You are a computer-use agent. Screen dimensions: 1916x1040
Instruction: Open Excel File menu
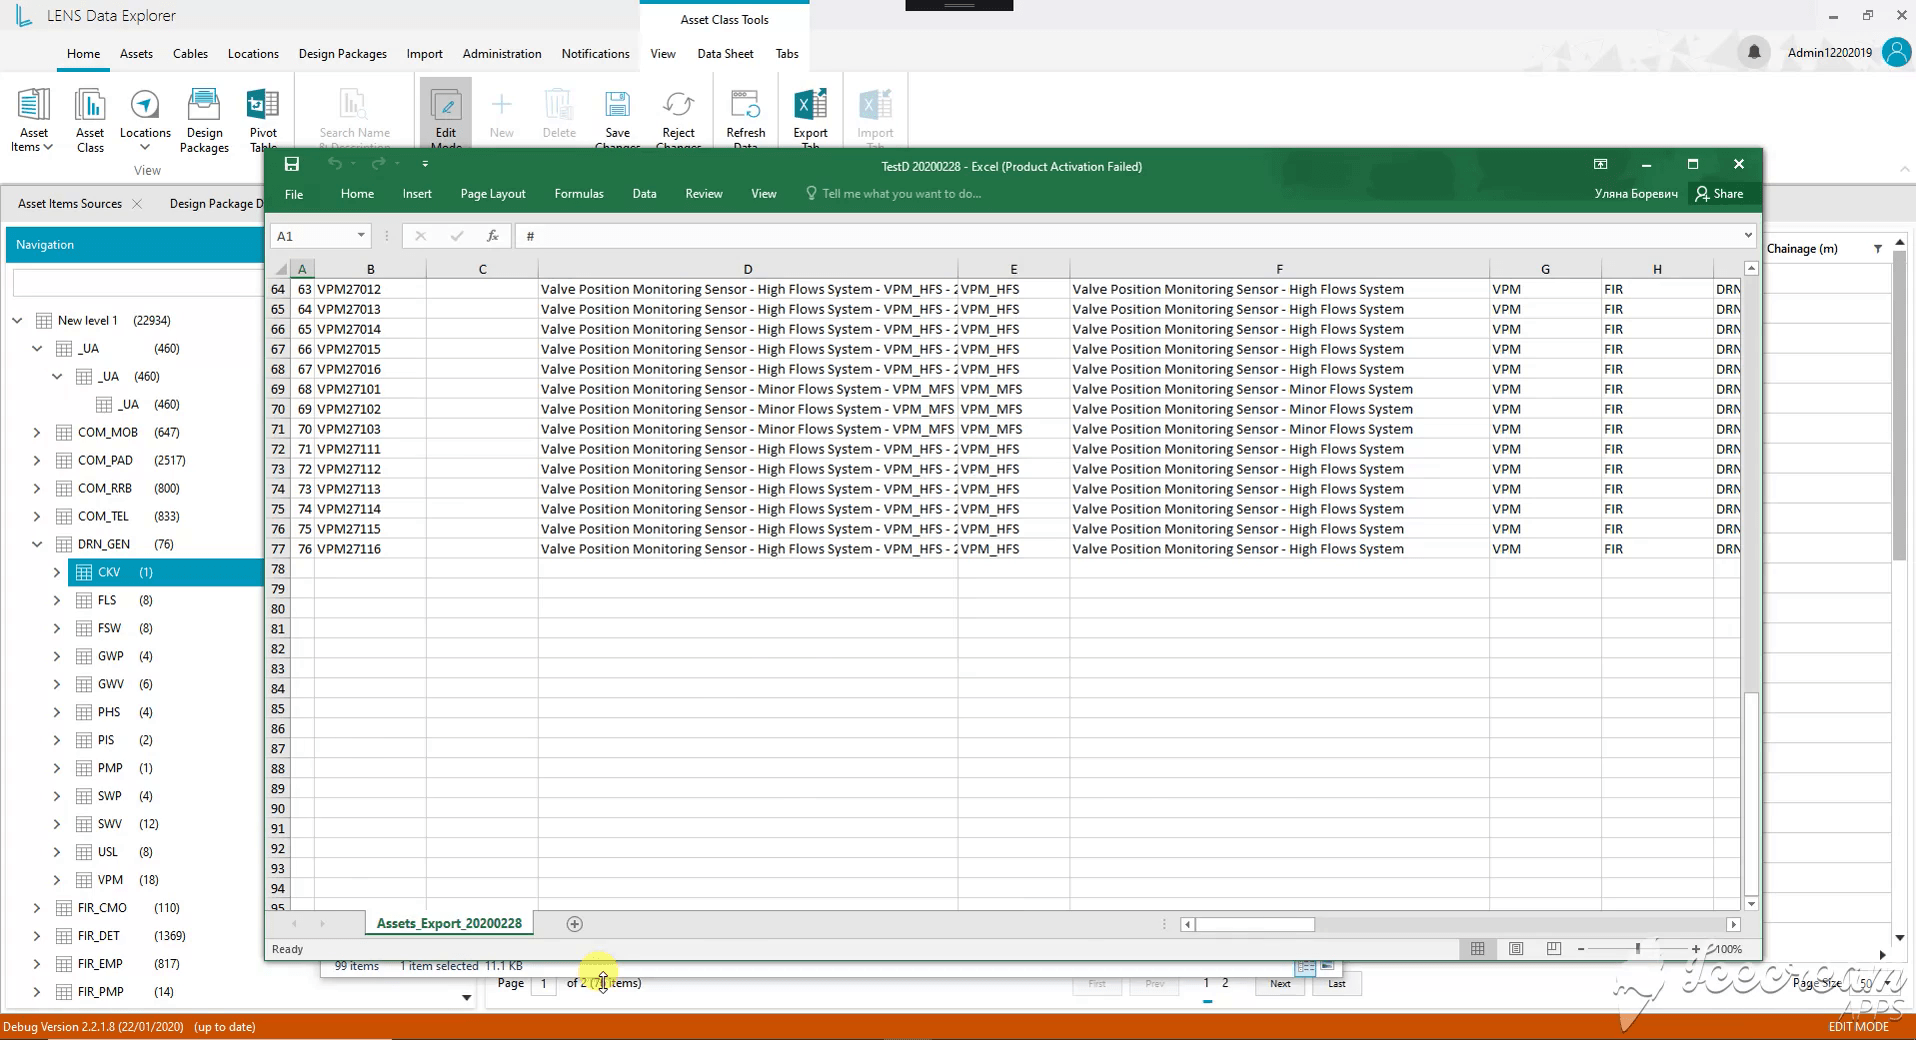coord(294,194)
